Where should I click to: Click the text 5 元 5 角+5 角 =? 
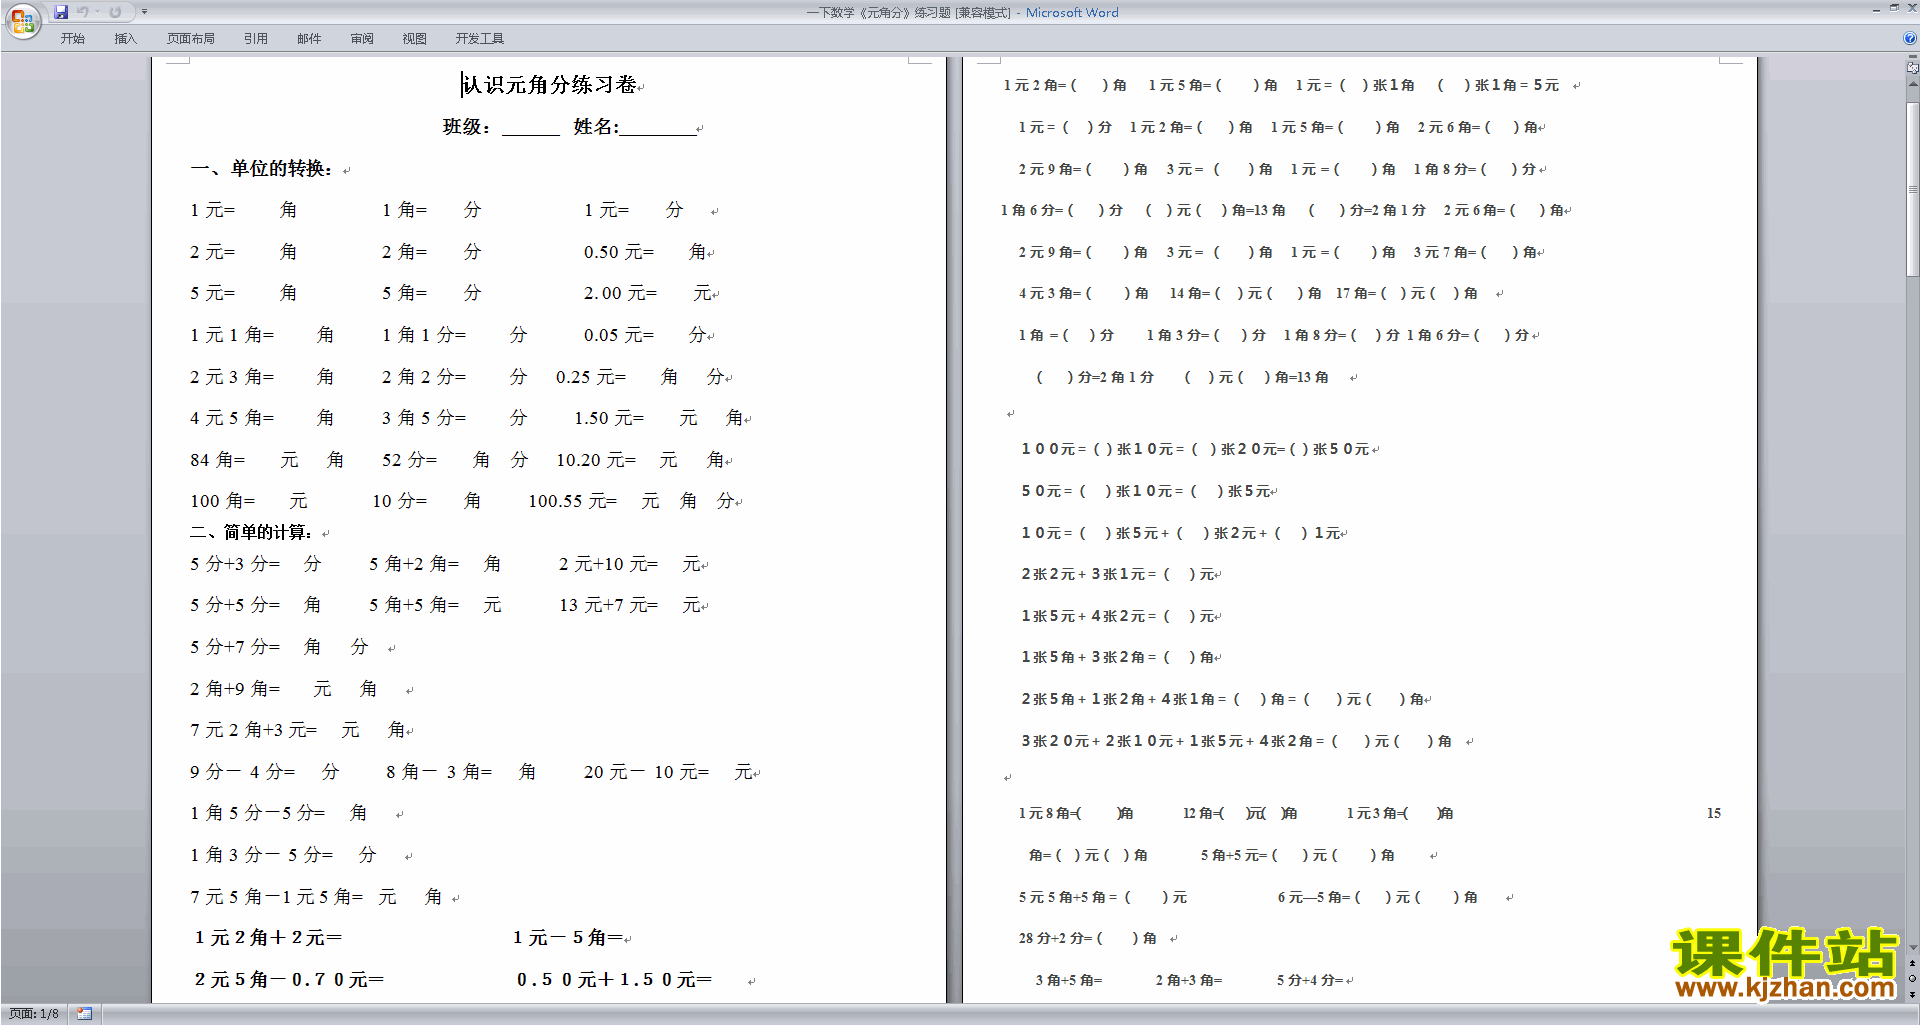1068,898
